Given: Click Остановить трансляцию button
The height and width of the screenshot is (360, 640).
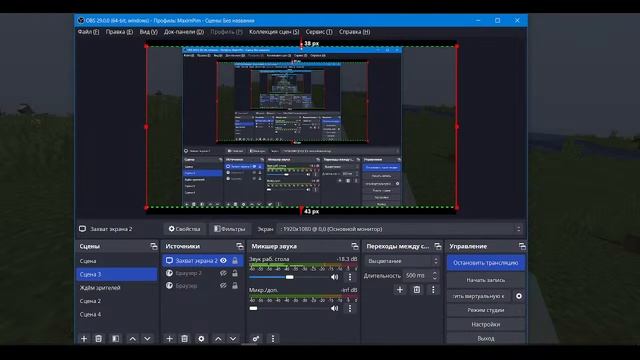Looking at the screenshot, I should point(486,263).
